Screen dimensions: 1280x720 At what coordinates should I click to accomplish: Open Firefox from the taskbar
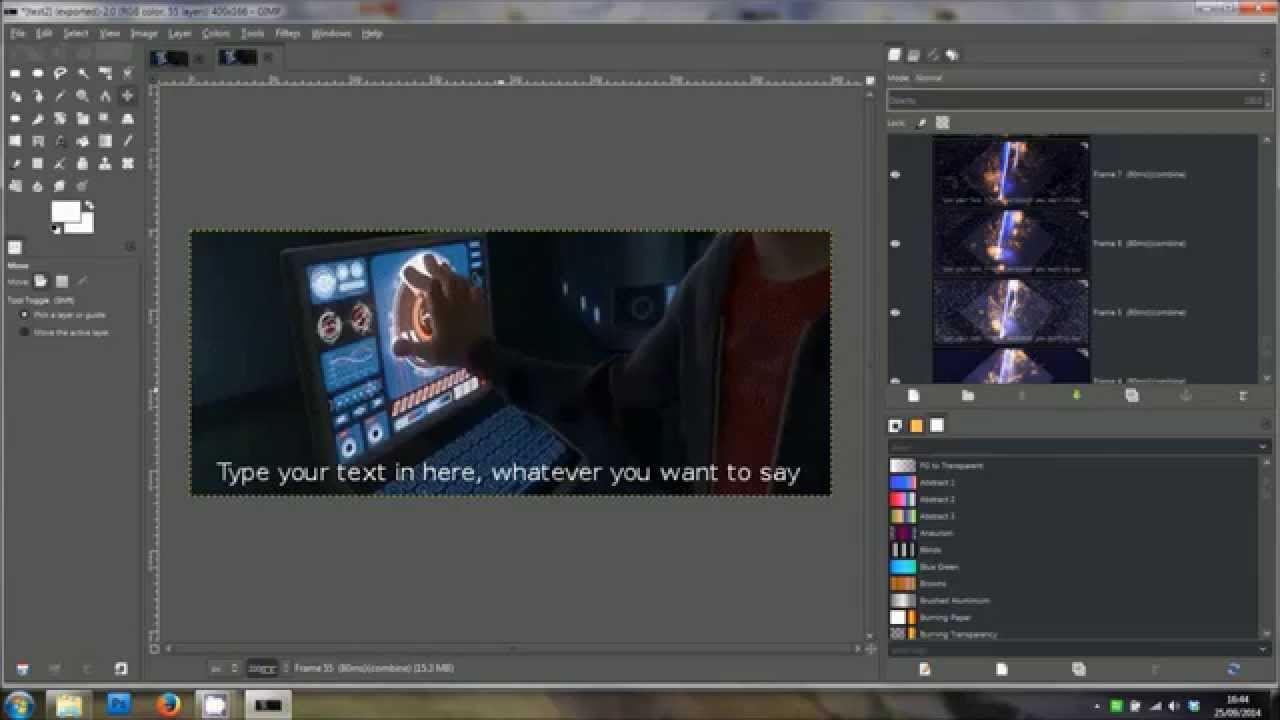(168, 705)
